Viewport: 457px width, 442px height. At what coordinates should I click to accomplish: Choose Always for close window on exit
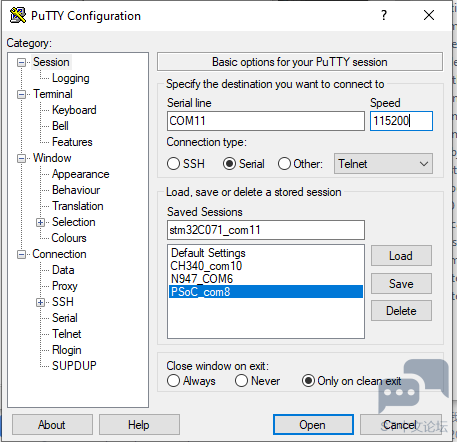[173, 381]
